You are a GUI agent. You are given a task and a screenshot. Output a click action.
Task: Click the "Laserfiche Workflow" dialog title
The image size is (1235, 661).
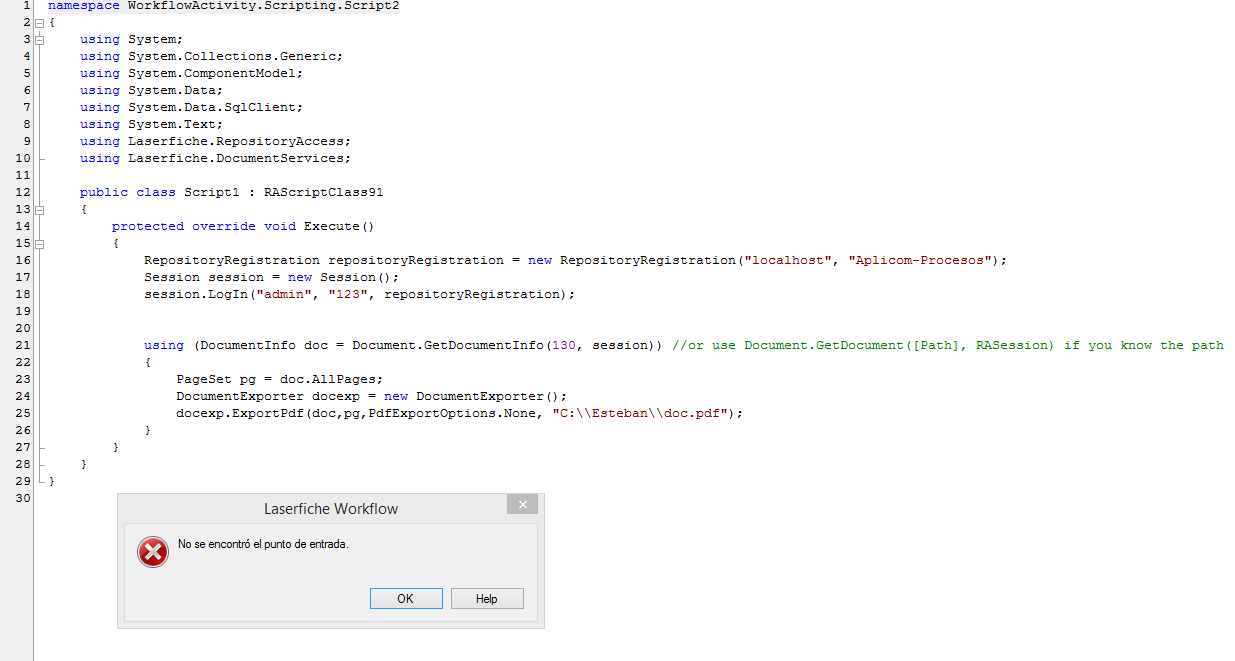pyautogui.click(x=331, y=509)
